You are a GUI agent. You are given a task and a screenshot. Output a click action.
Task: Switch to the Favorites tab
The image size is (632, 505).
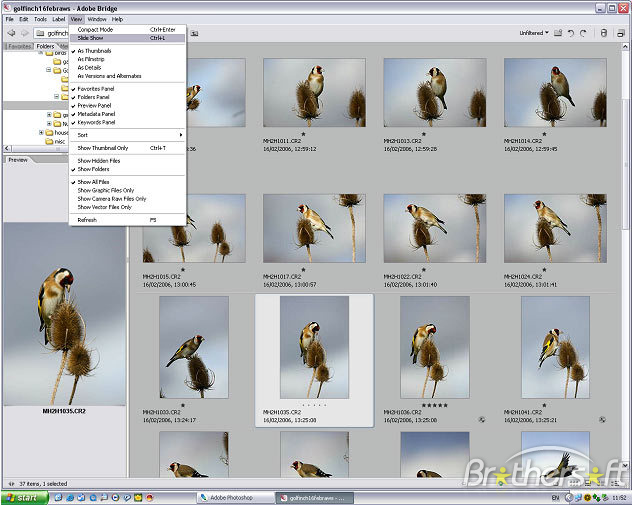19,46
